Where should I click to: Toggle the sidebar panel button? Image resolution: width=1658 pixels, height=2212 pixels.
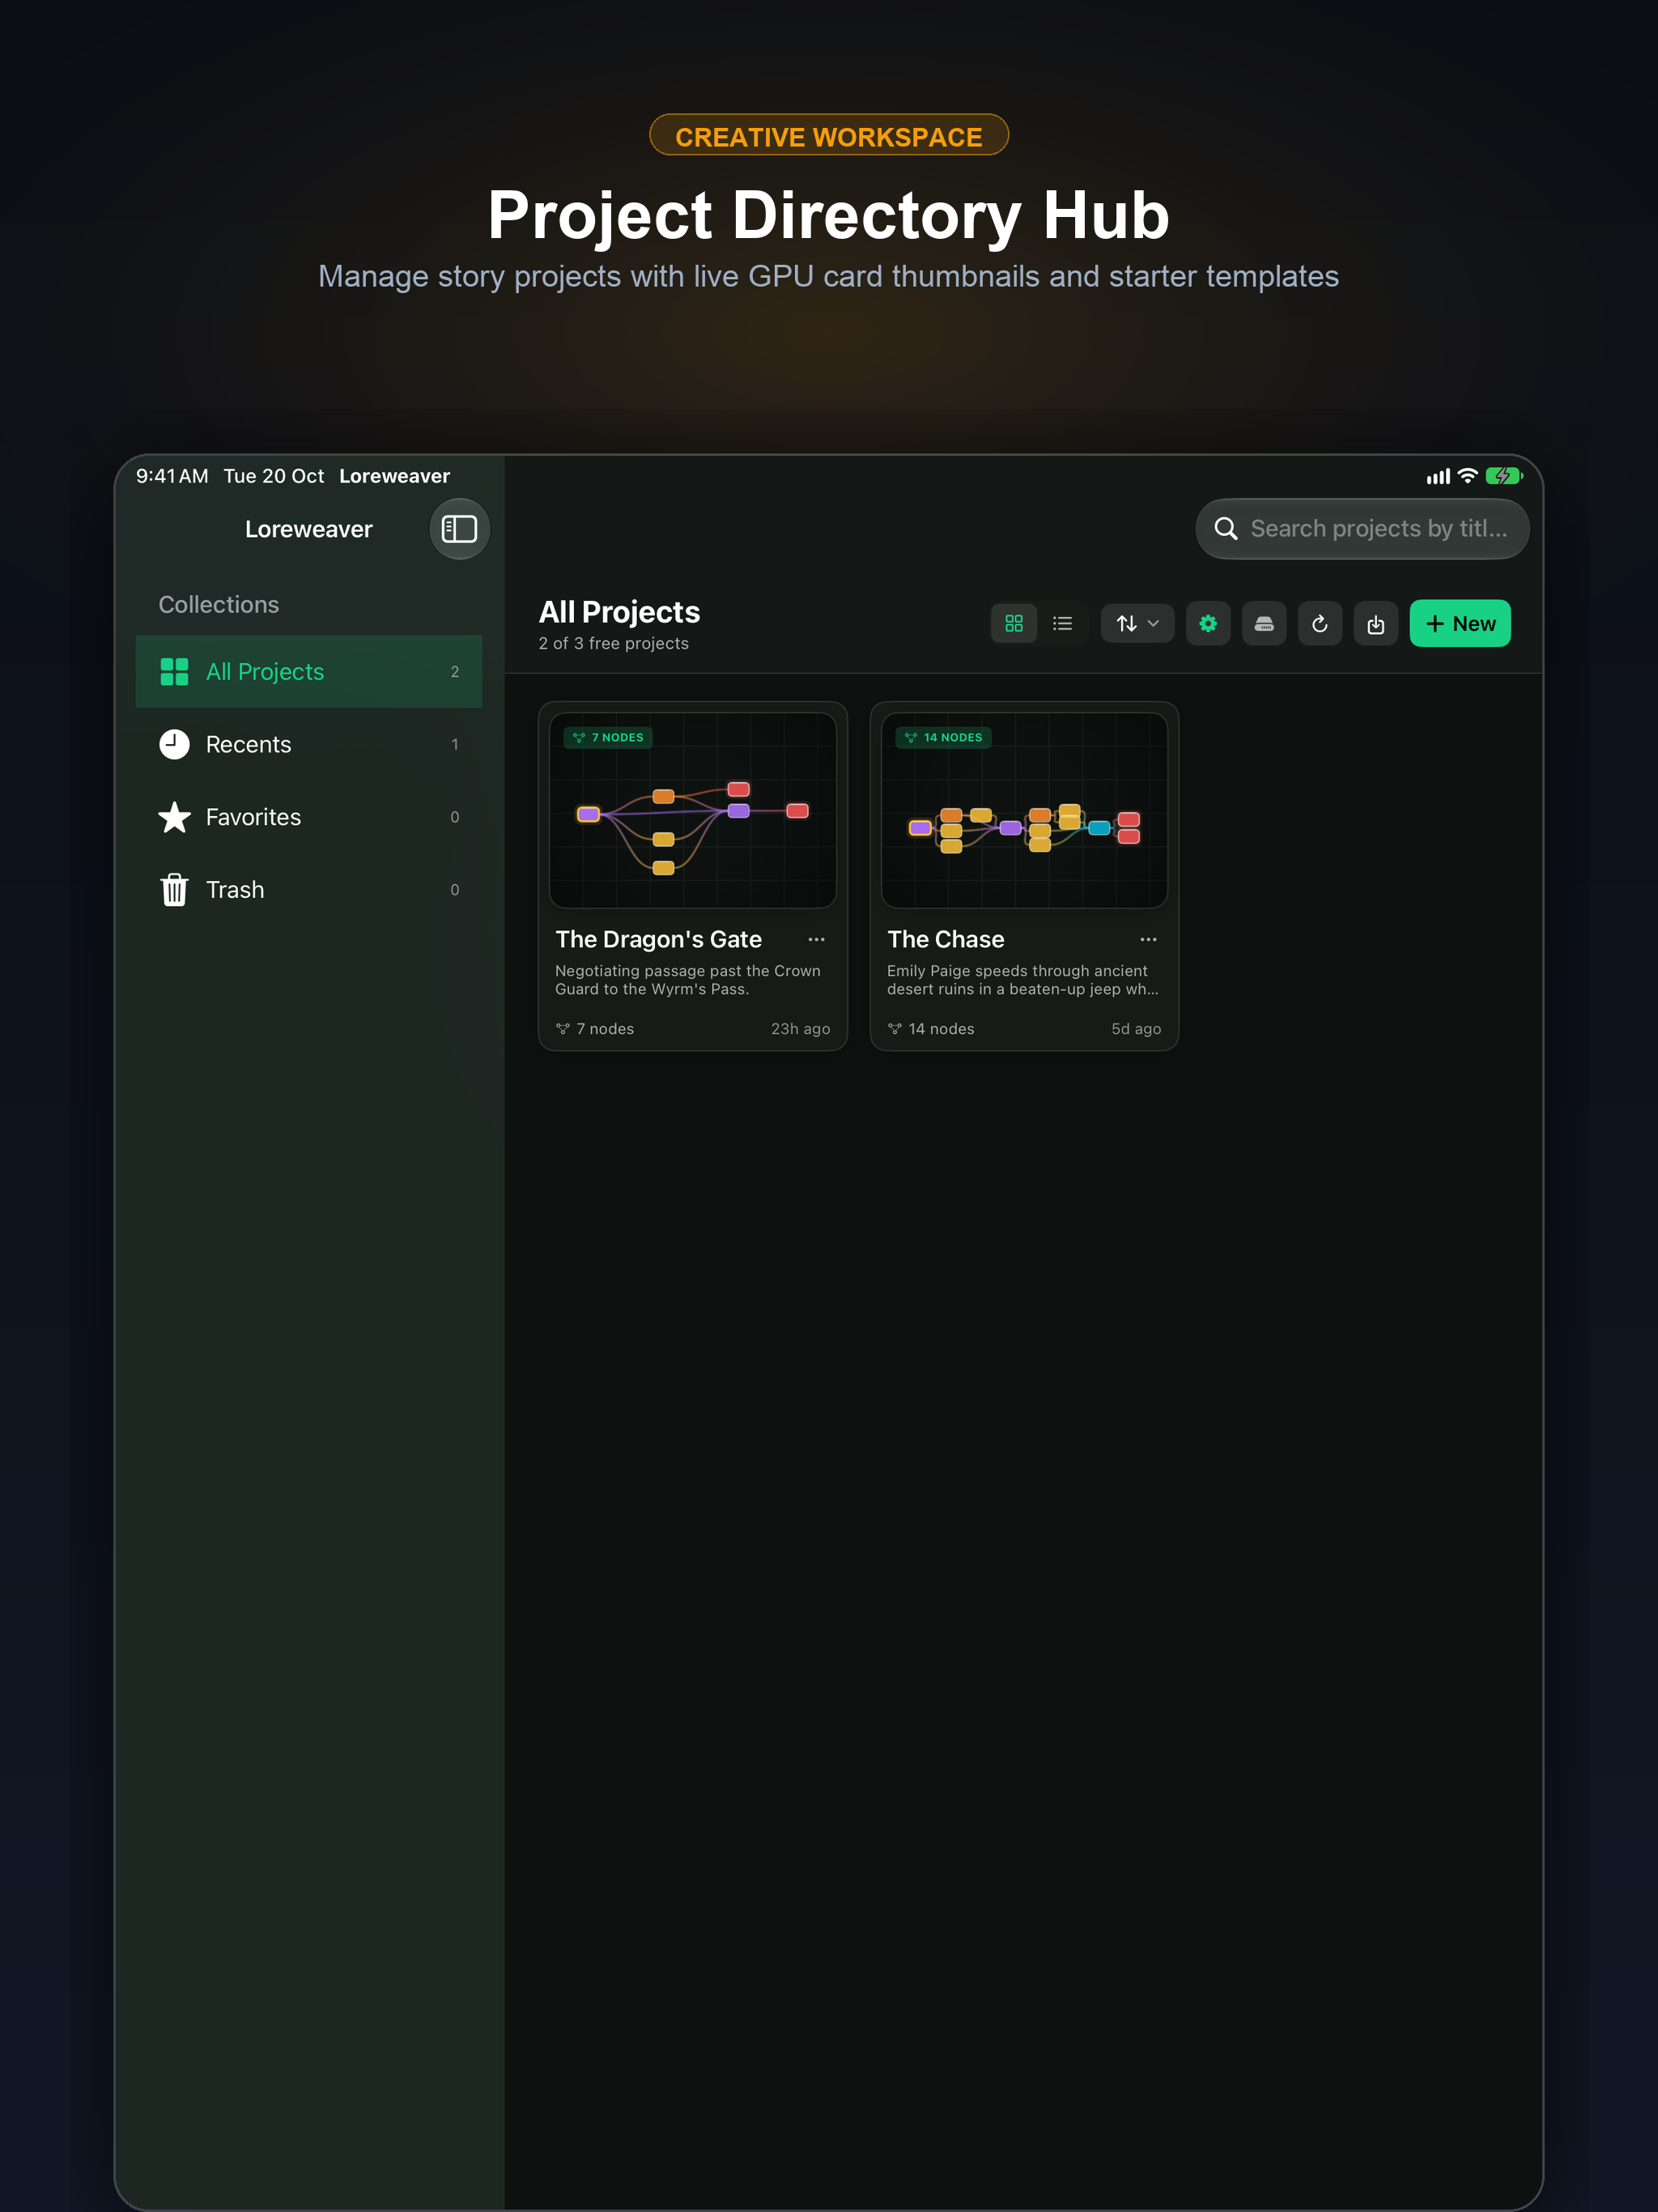pos(459,529)
